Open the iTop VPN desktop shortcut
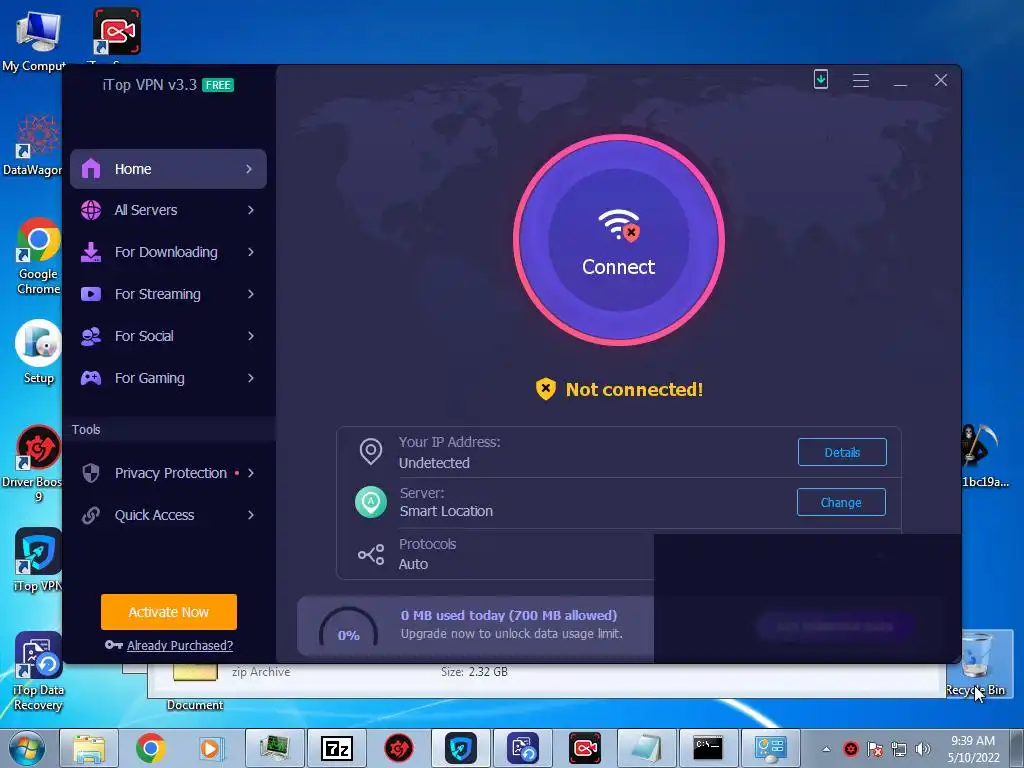Screen dimensions: 1024x768 pyautogui.click(x=38, y=560)
